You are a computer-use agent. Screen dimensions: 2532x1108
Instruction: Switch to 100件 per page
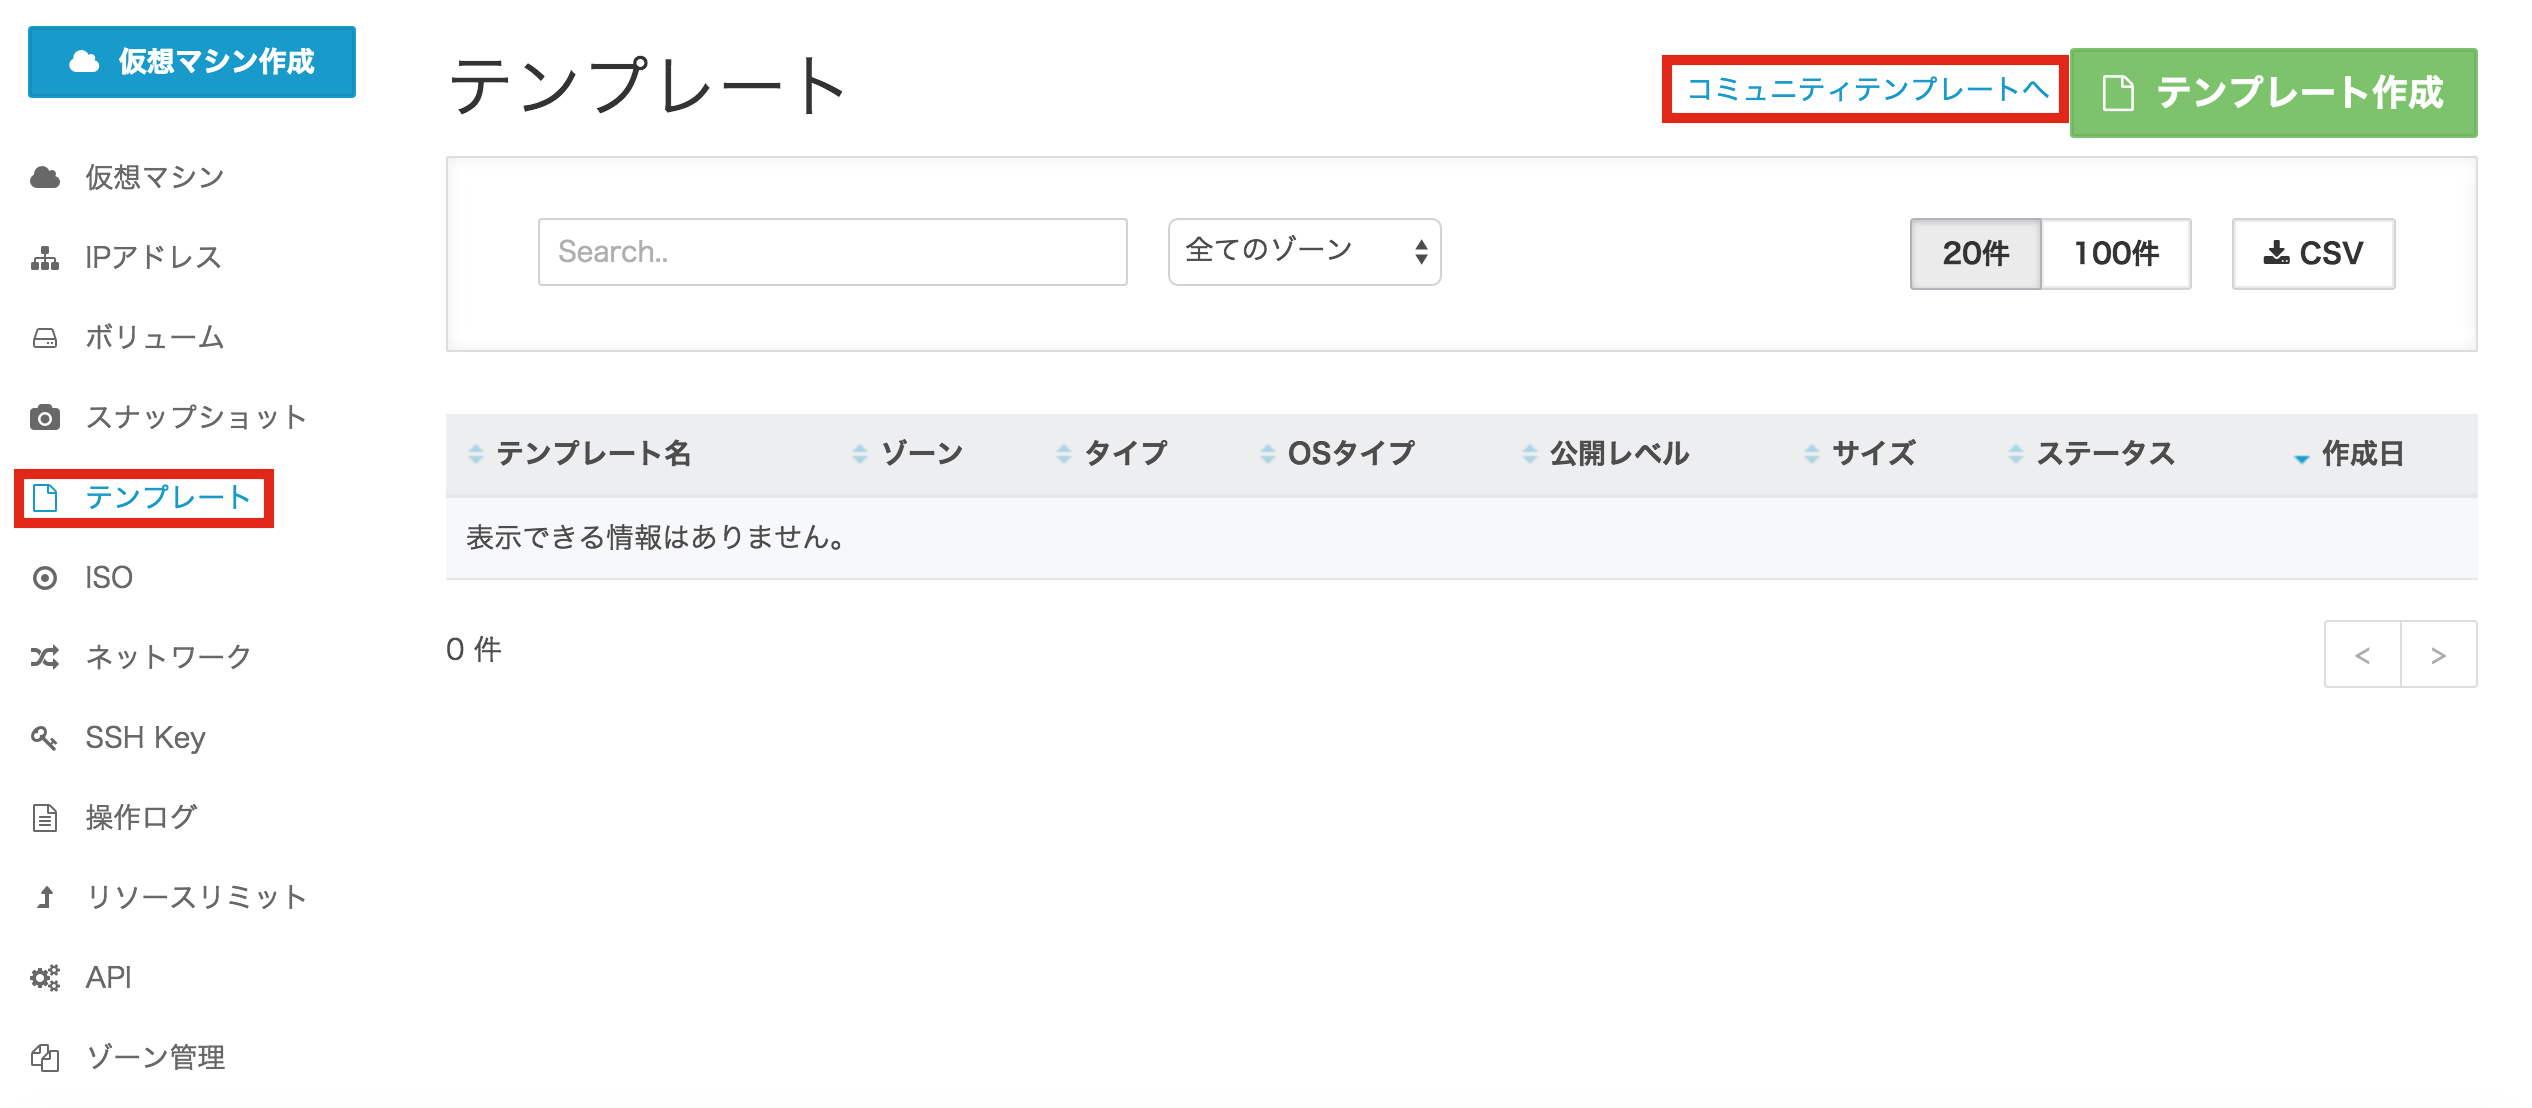coord(2116,253)
